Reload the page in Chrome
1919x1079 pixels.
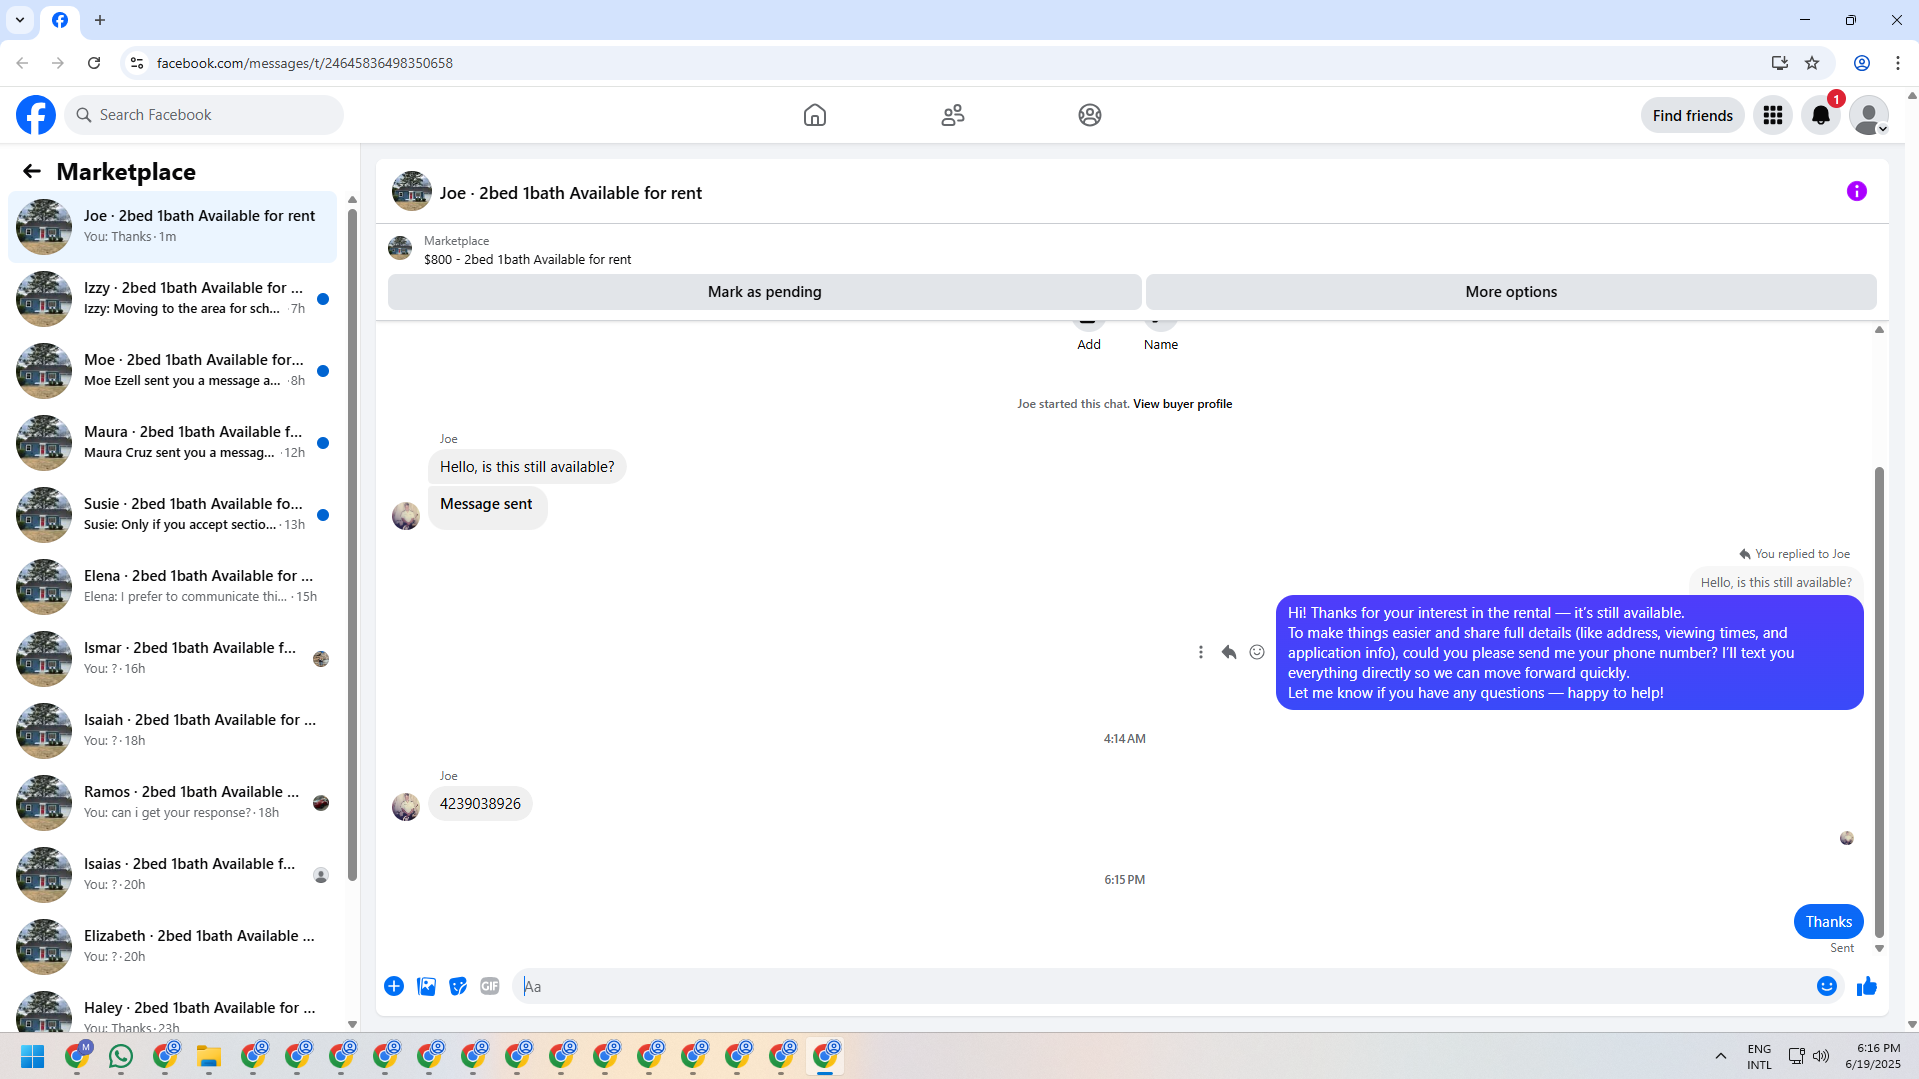[94, 63]
